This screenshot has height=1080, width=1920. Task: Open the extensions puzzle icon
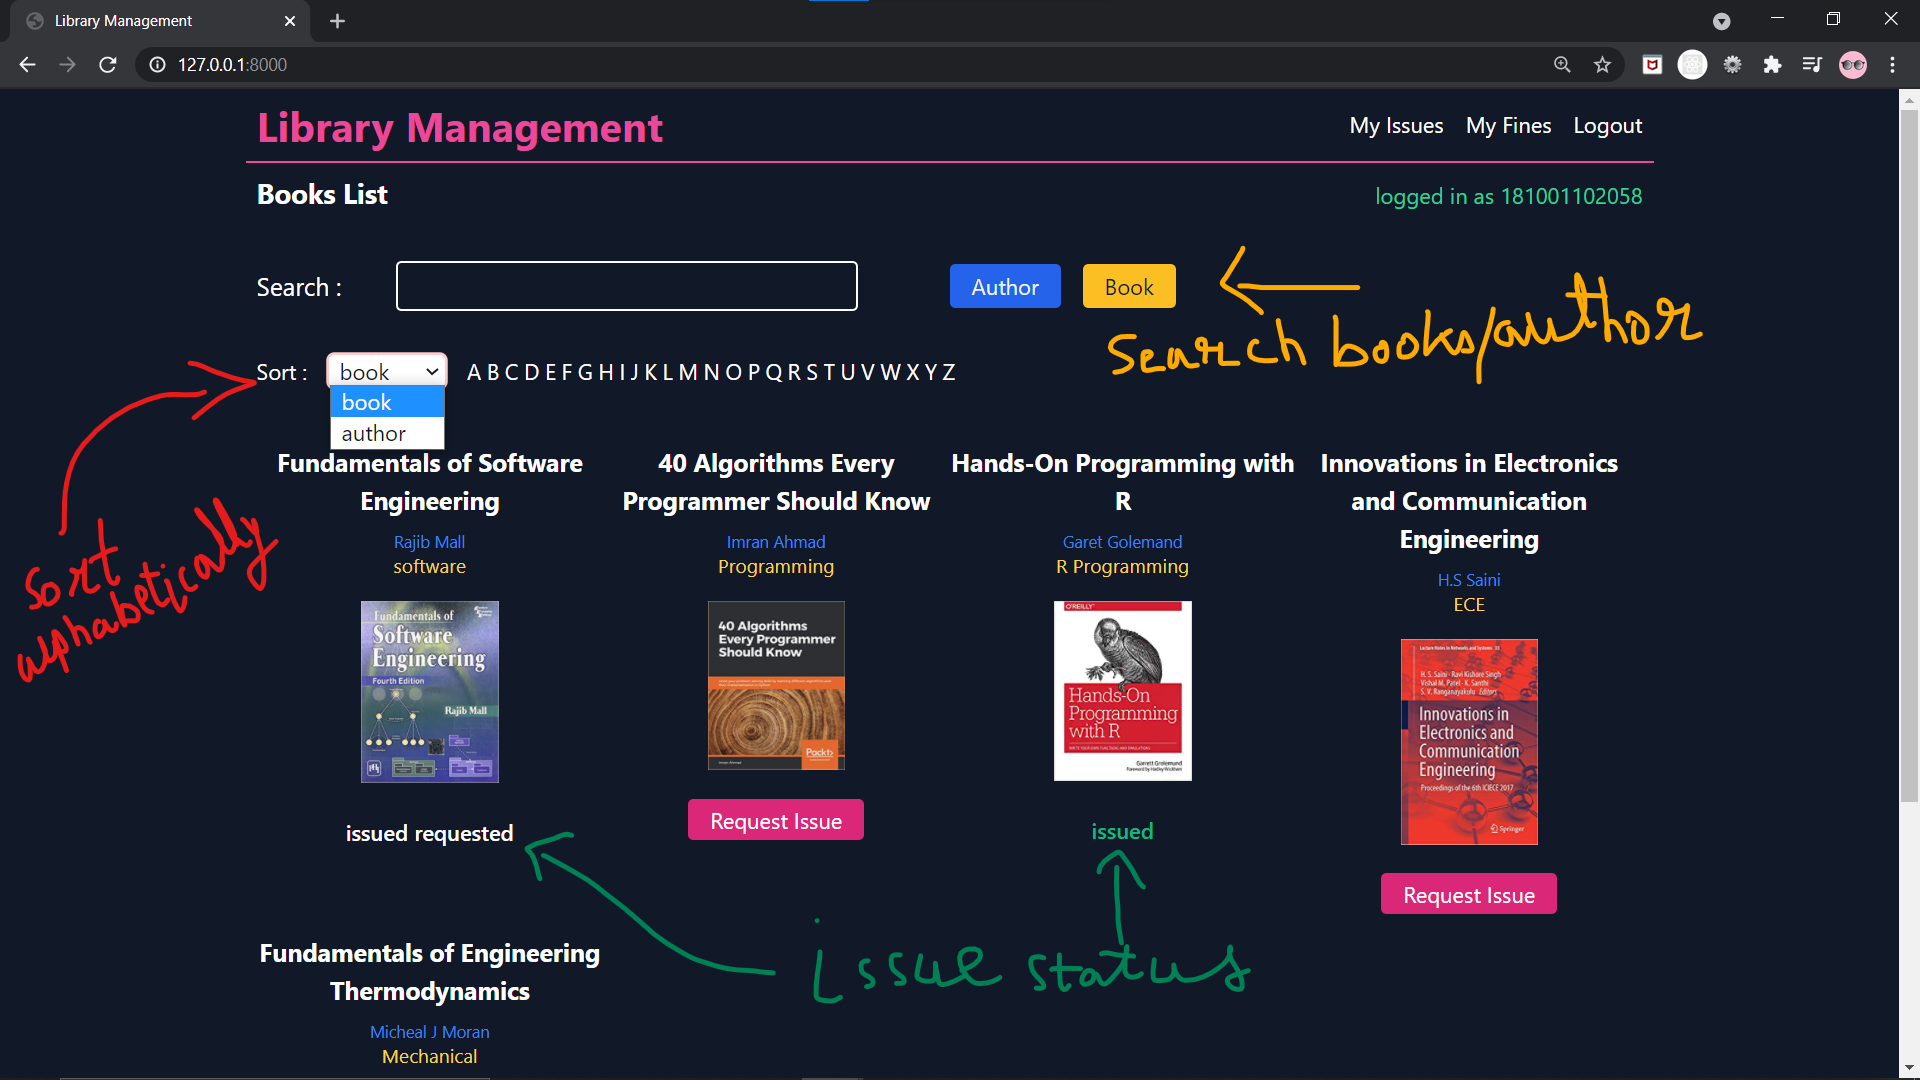point(1772,65)
